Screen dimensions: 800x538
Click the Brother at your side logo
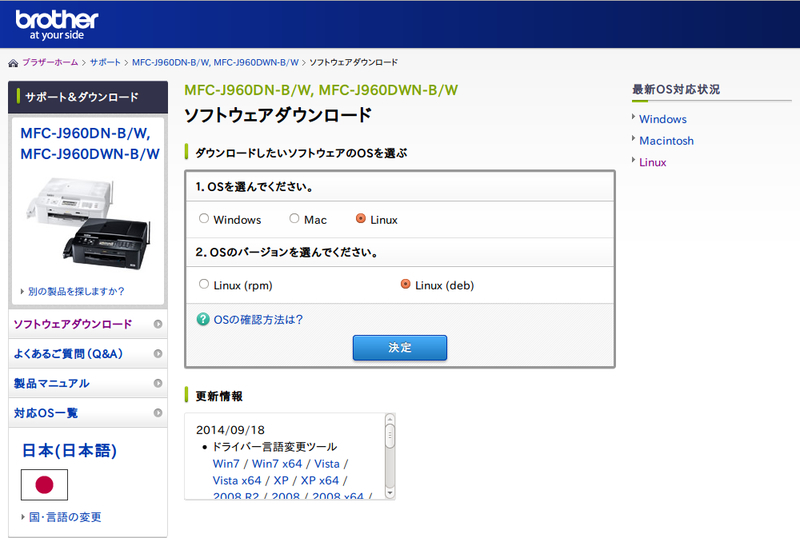(x=57, y=25)
